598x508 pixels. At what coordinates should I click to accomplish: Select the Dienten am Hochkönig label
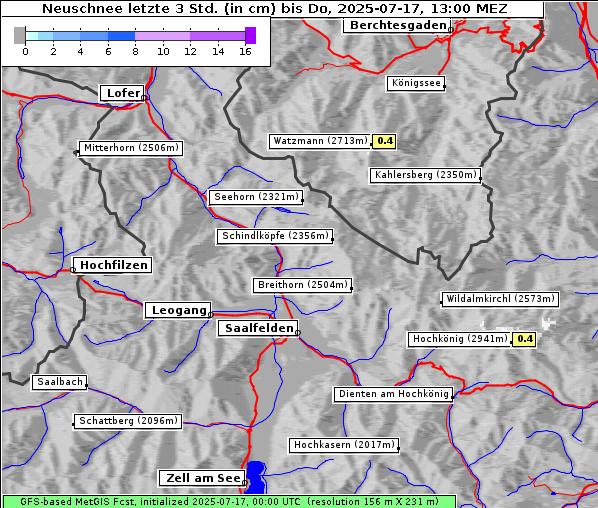click(x=394, y=394)
